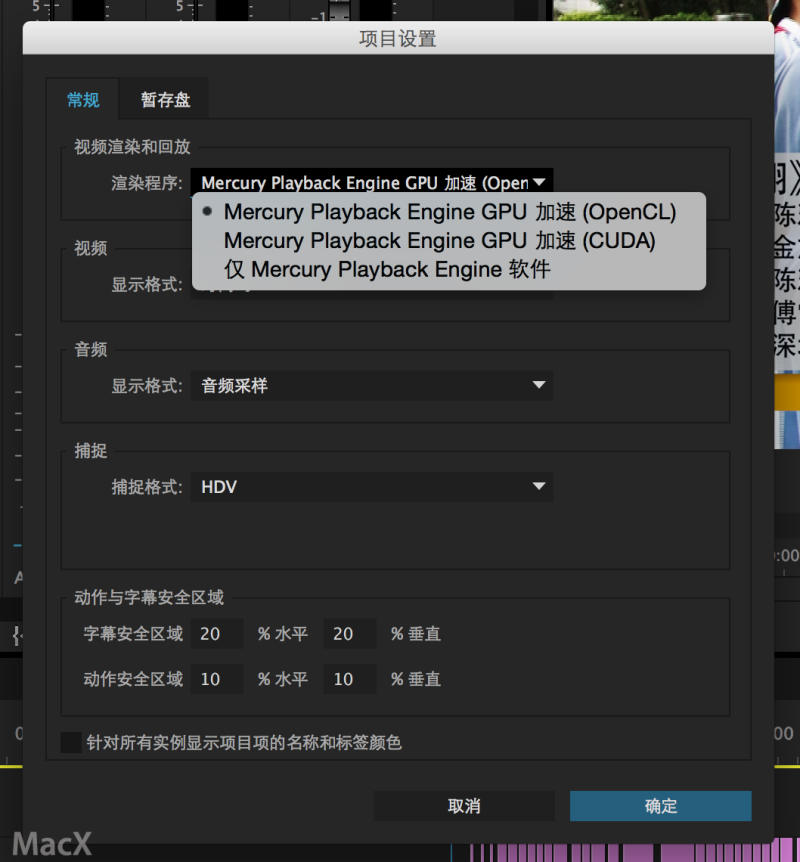Enable 针对所有实例显示项目项的名称和标签颜色 checkbox
The width and height of the screenshot is (800, 862).
pyautogui.click(x=70, y=743)
